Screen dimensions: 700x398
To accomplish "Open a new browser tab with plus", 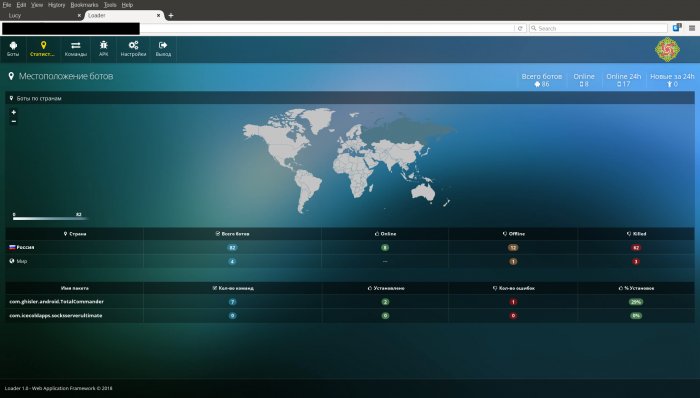I will (x=171, y=15).
